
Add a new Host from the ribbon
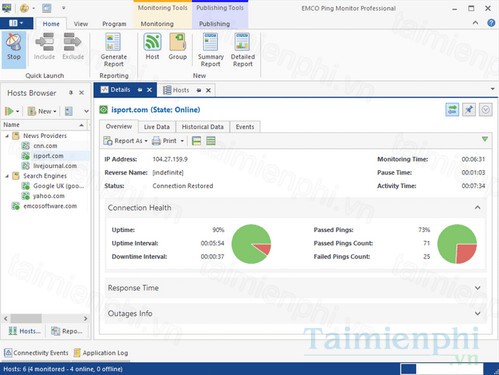pyautogui.click(x=152, y=47)
